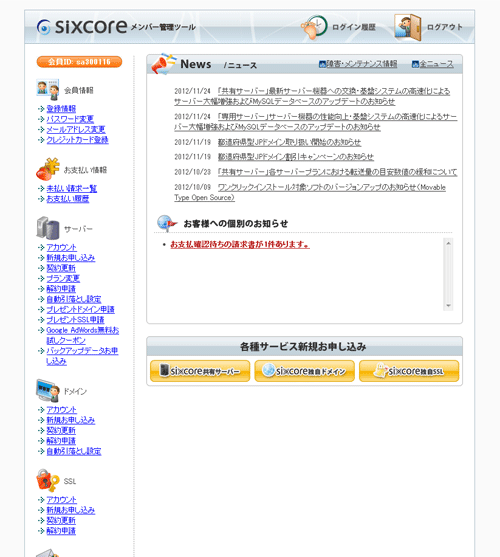Click the sixcore共有サーバー application button

coord(200,371)
